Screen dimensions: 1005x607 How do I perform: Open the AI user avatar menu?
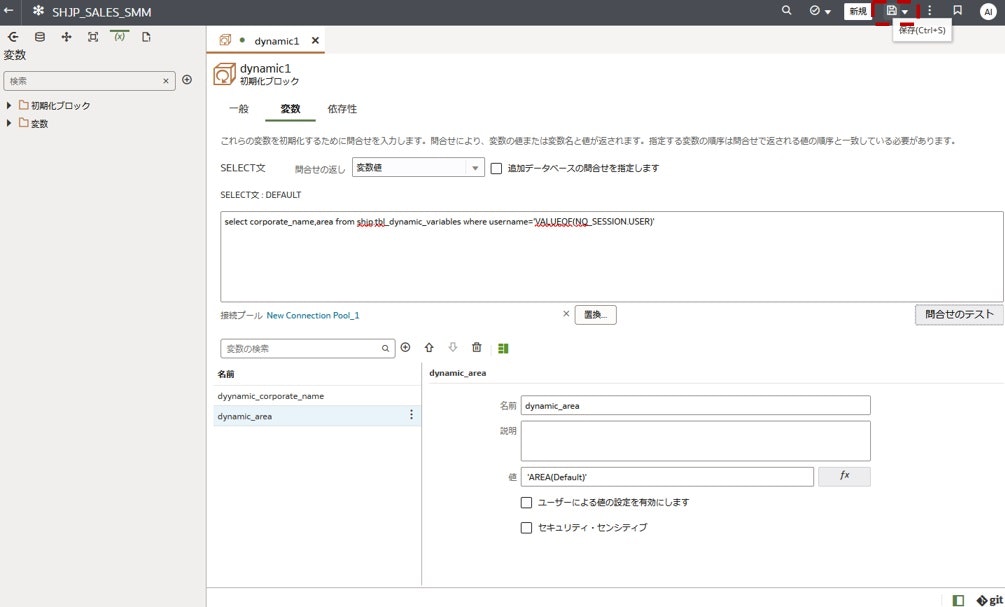coord(988,12)
